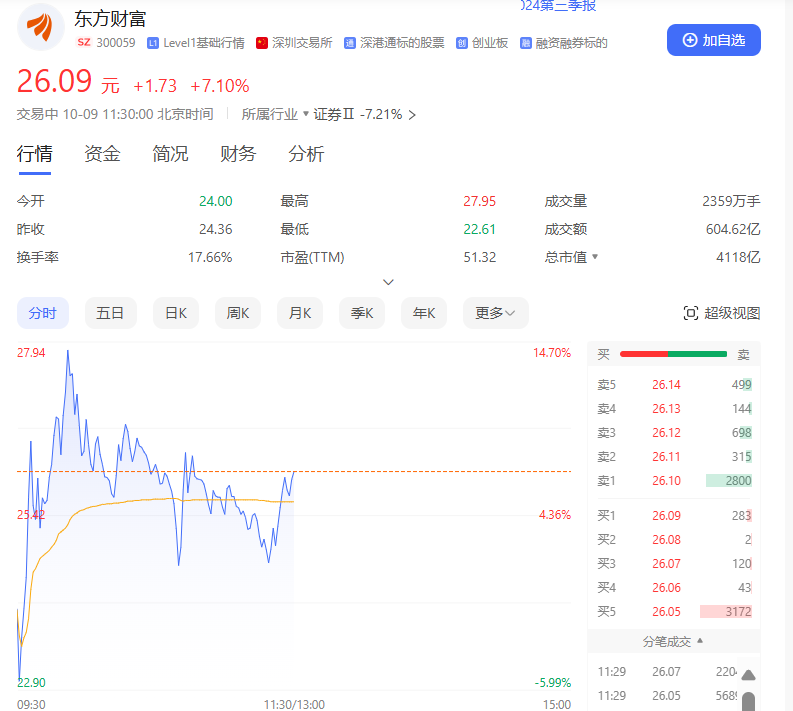Expand more quote details chevron

click(x=388, y=282)
